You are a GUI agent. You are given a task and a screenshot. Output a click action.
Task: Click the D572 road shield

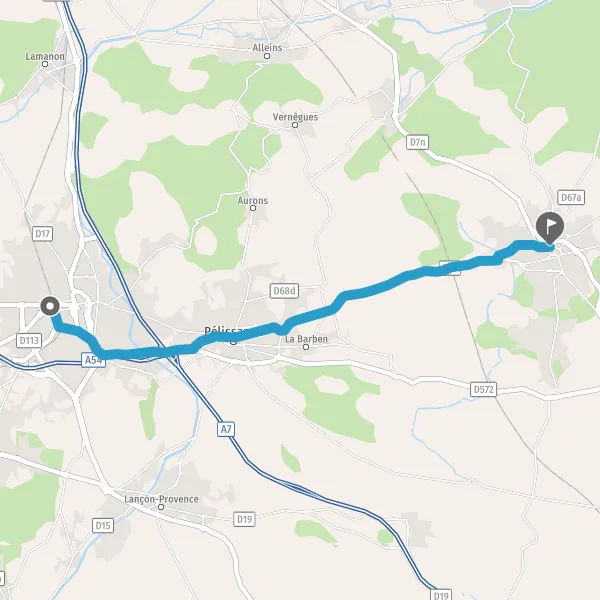click(x=483, y=390)
